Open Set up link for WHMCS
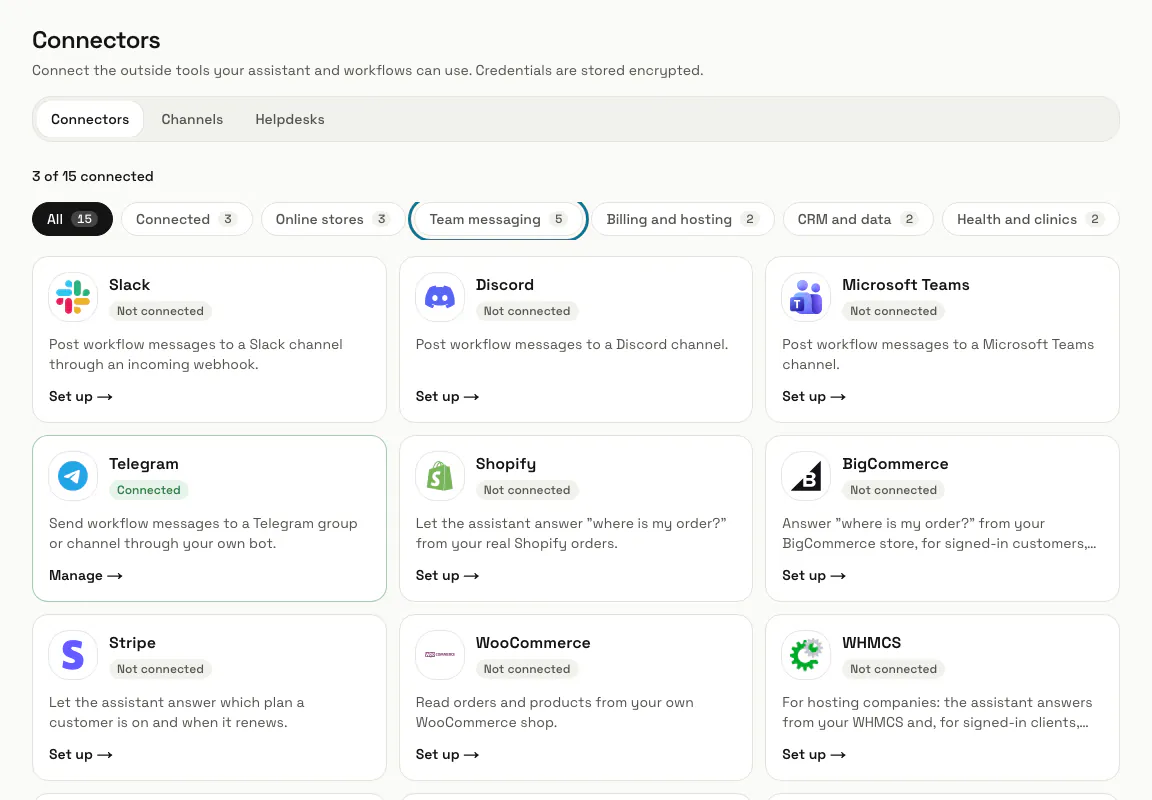The image size is (1152, 800). tap(814, 754)
